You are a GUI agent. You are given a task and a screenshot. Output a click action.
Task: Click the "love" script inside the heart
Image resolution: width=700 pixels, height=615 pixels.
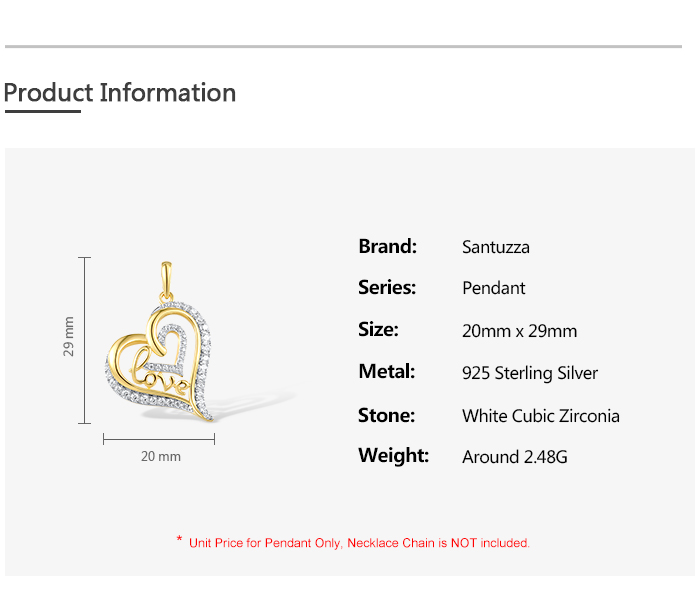(x=162, y=379)
